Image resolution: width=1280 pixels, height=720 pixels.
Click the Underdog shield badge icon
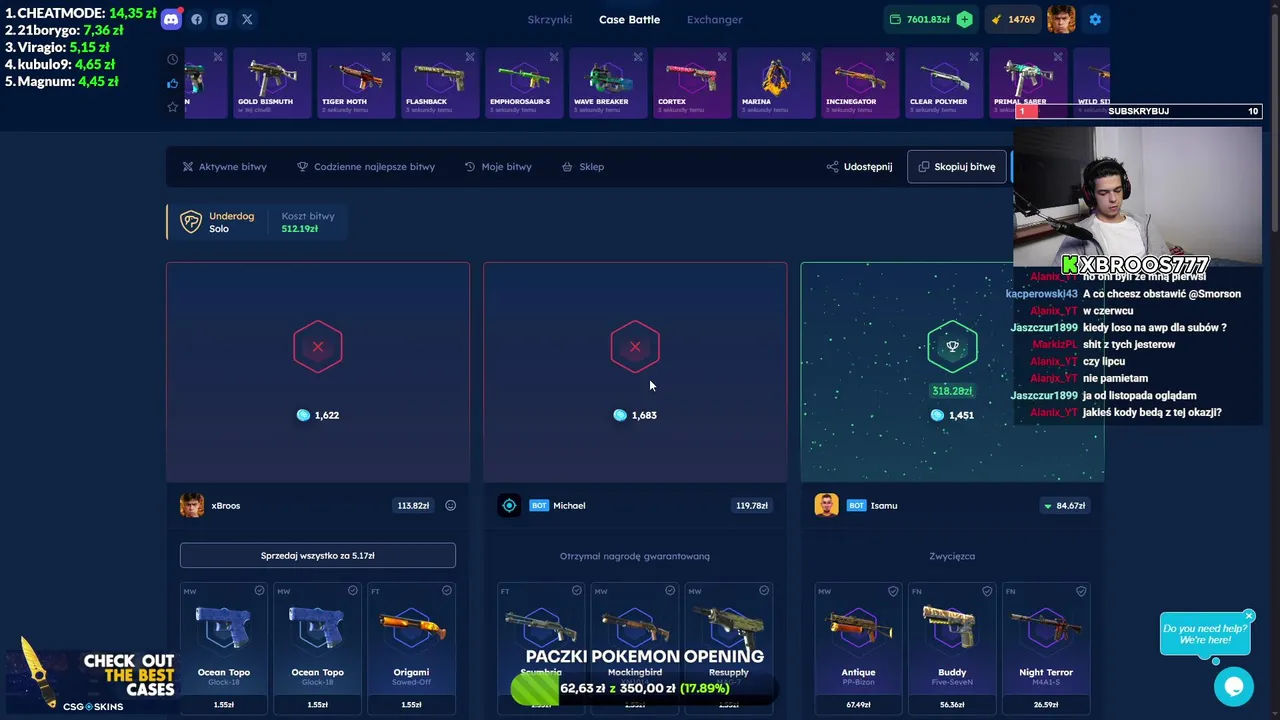pyautogui.click(x=191, y=222)
